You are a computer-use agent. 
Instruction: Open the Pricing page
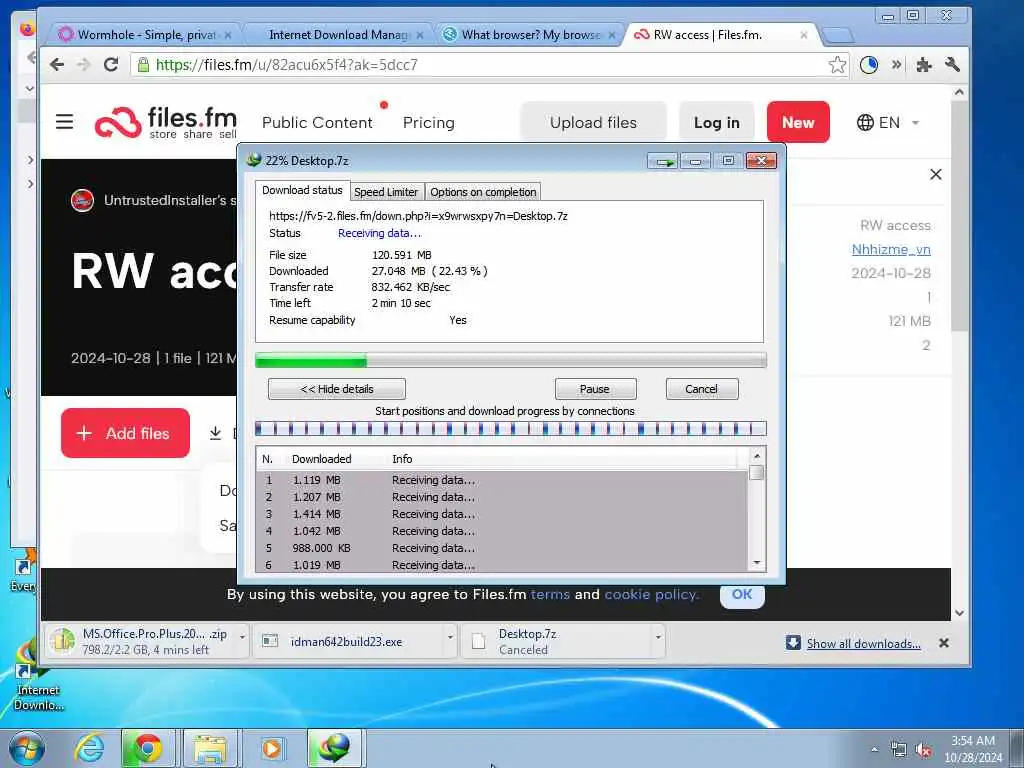click(428, 123)
